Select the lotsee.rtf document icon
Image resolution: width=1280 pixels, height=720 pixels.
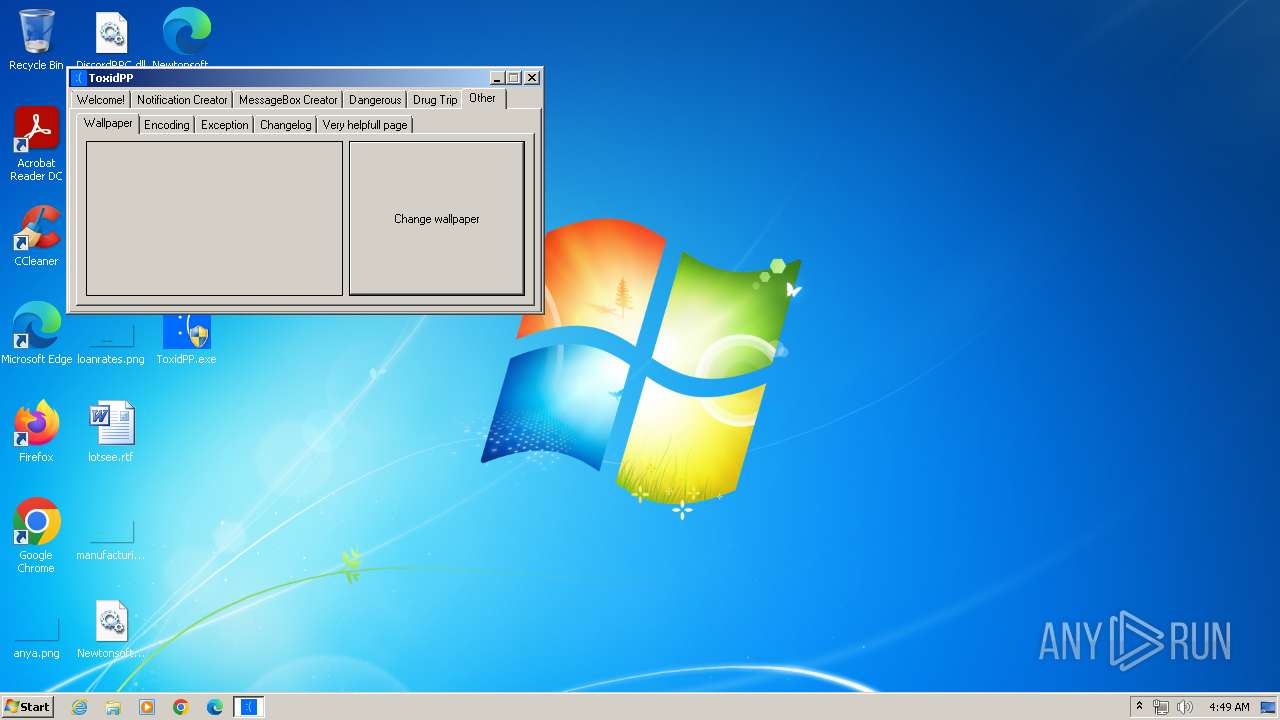[111, 432]
